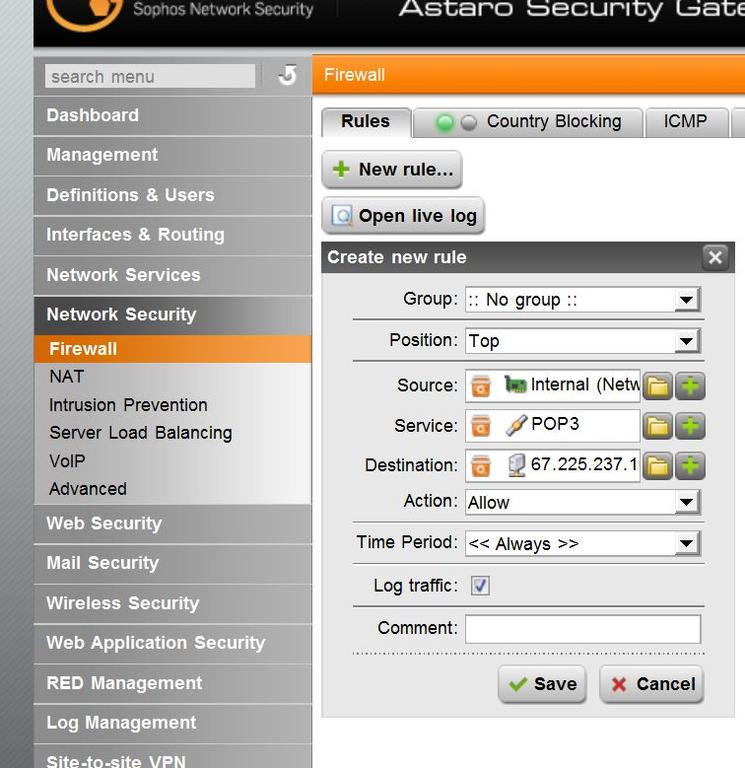The width and height of the screenshot is (745, 768).
Task: Open the Management menu
Action: [172, 155]
